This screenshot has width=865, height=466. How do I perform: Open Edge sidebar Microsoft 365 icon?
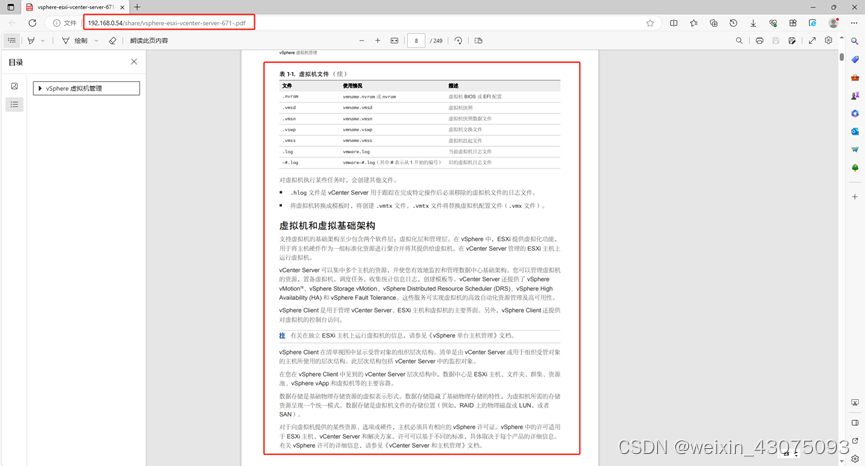pos(855,114)
